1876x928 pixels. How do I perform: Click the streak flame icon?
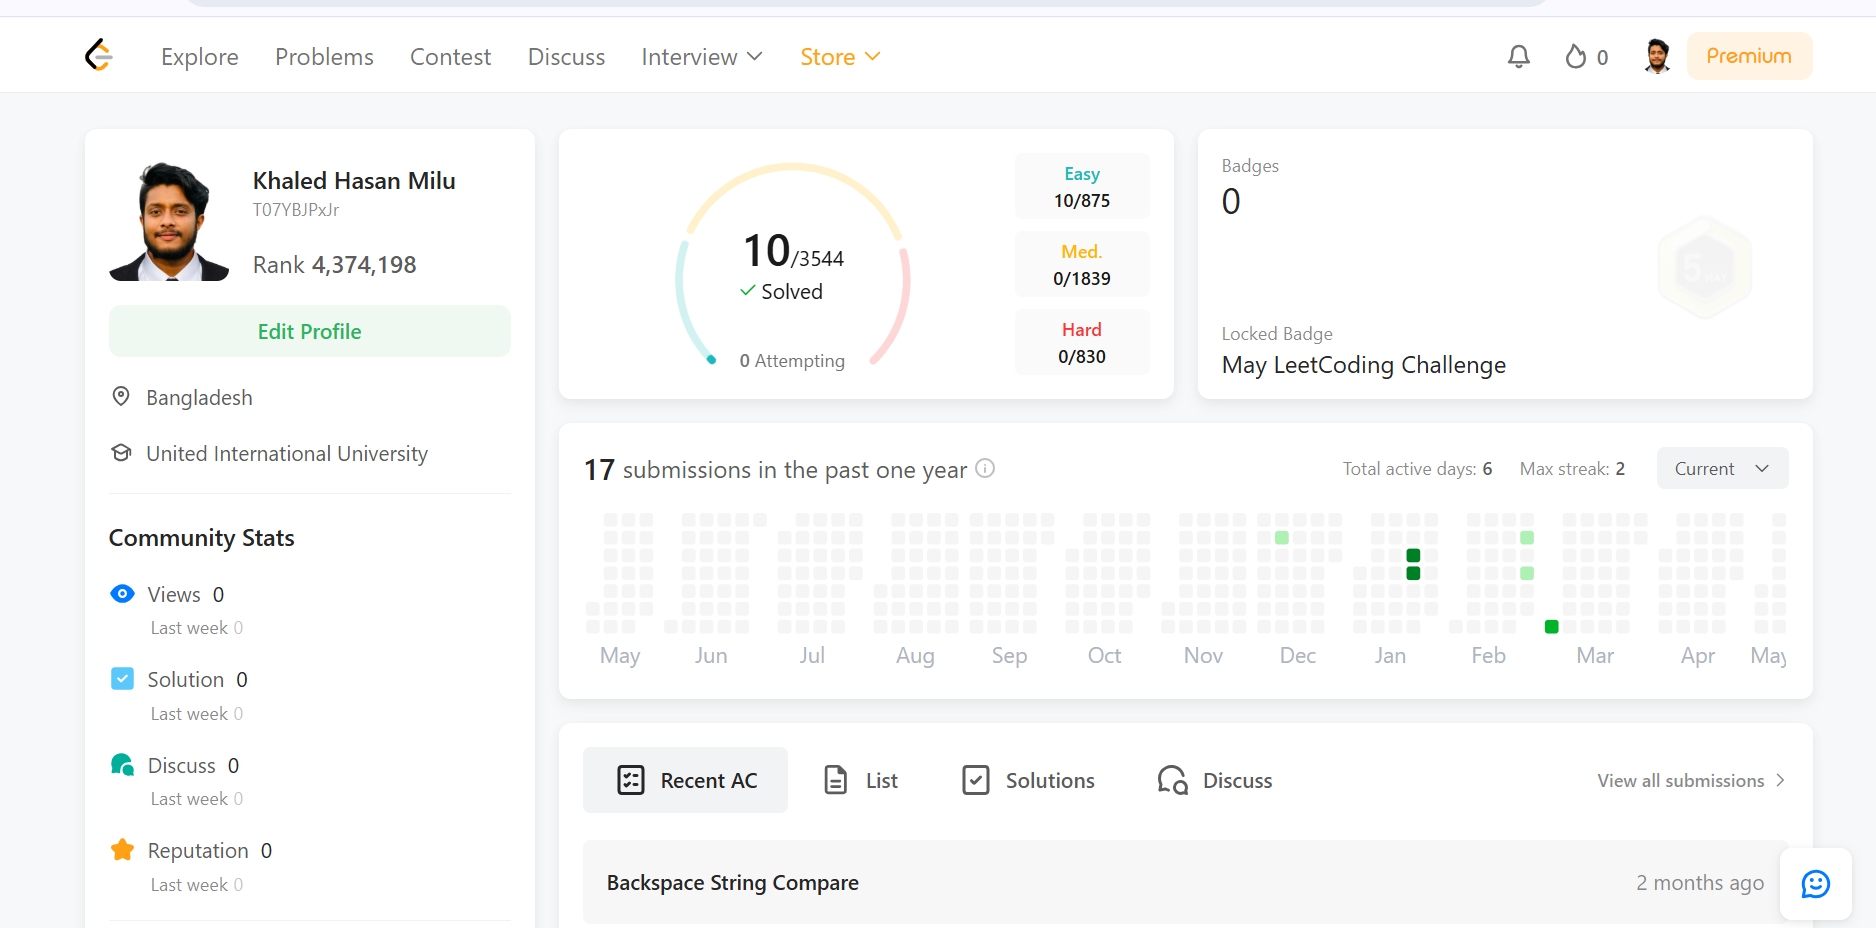1576,57
